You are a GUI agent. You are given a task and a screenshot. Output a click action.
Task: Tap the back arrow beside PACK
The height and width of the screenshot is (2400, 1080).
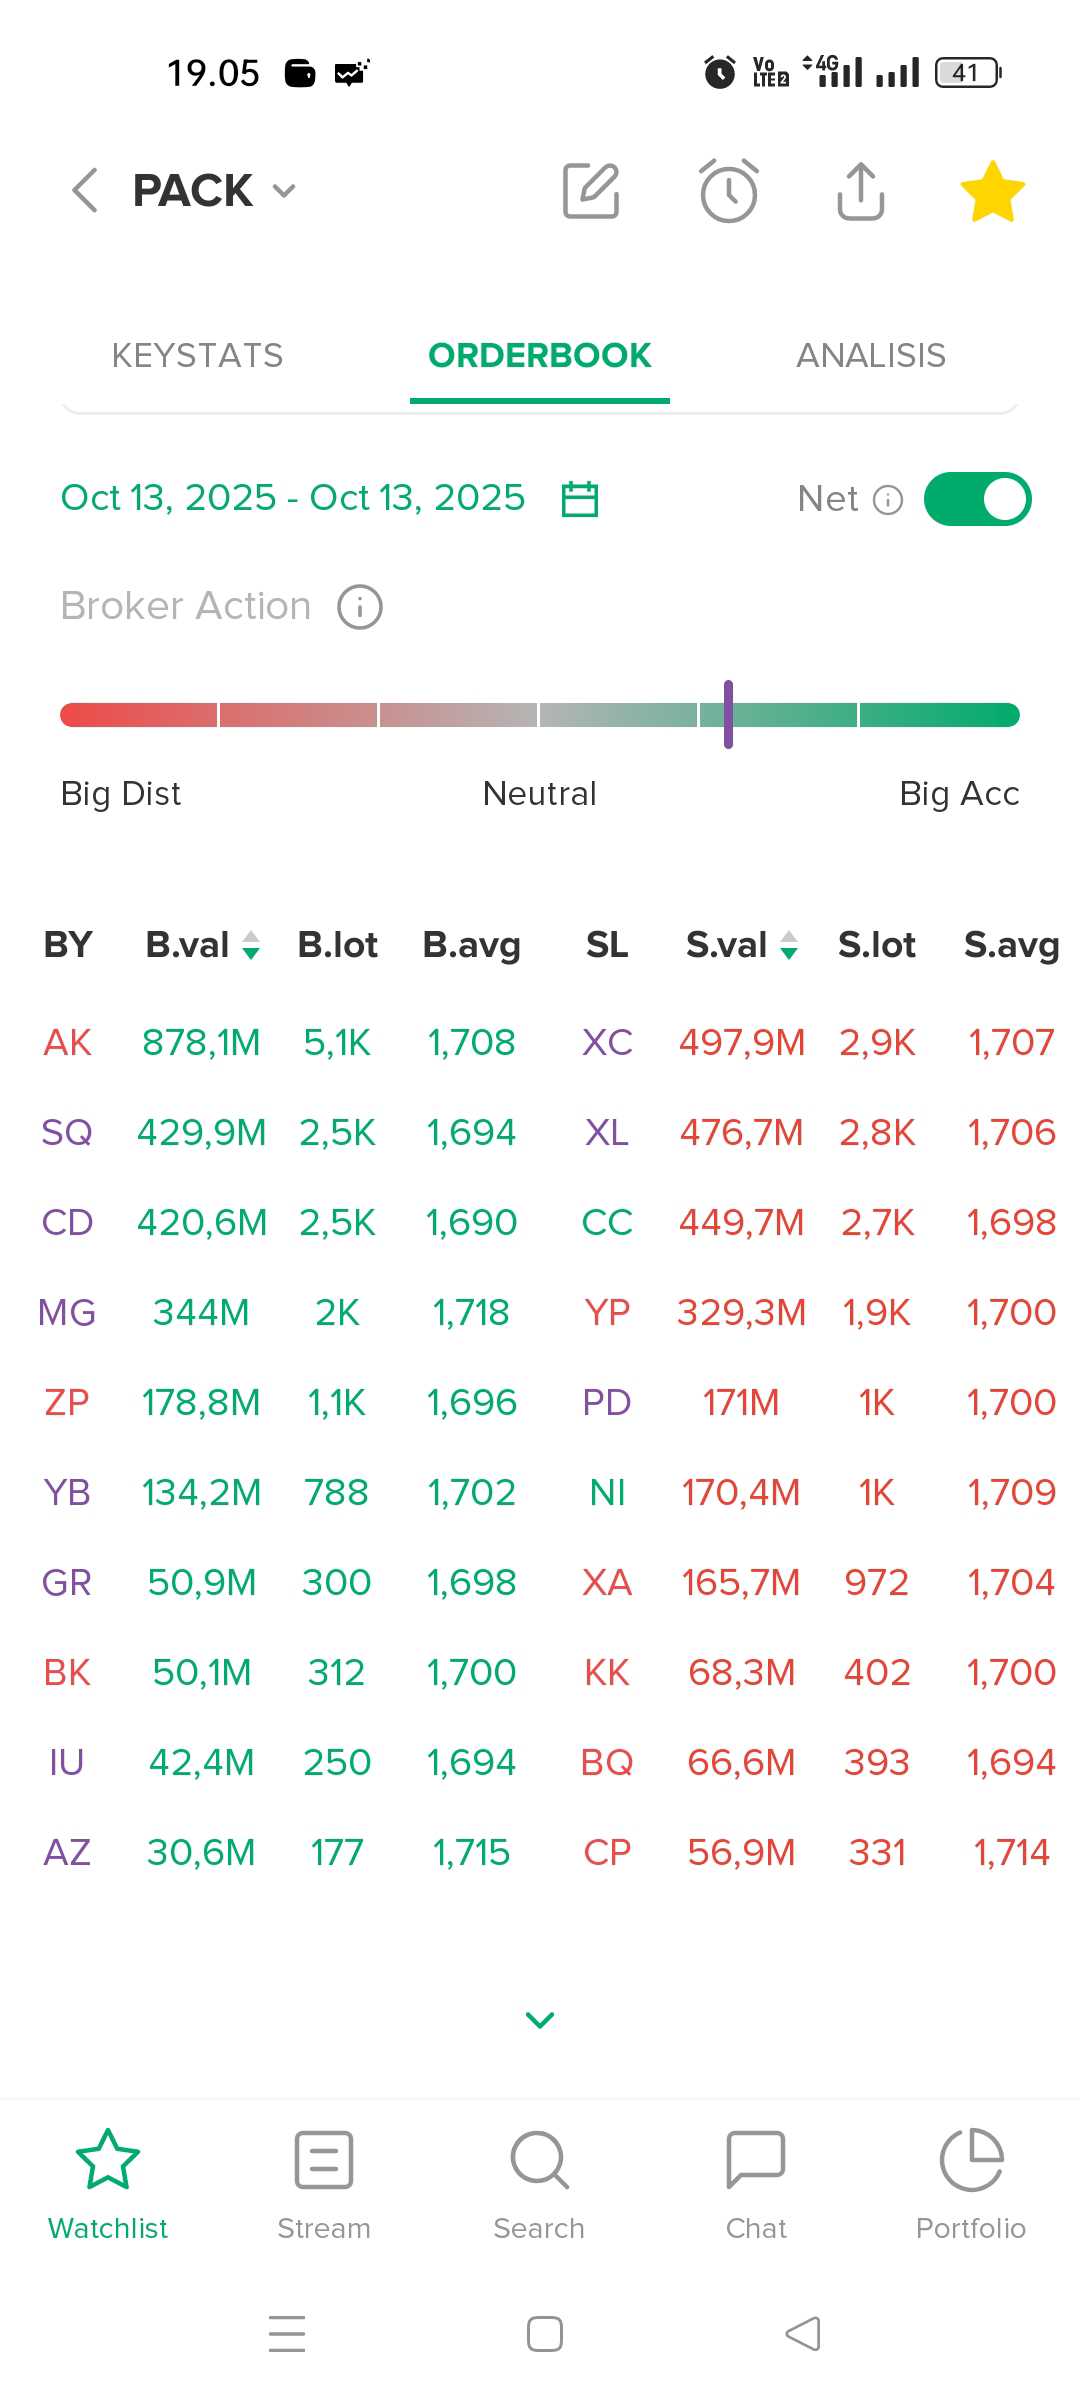pyautogui.click(x=85, y=190)
